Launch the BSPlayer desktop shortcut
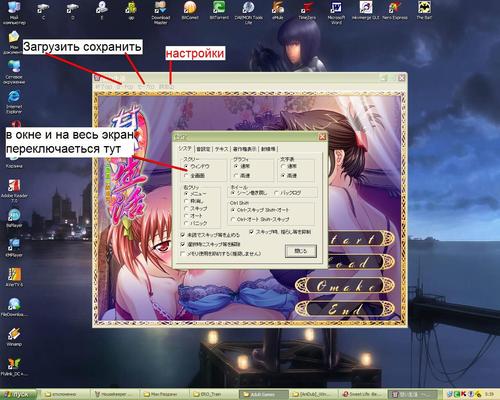The width and height of the screenshot is (500, 400). 14,218
